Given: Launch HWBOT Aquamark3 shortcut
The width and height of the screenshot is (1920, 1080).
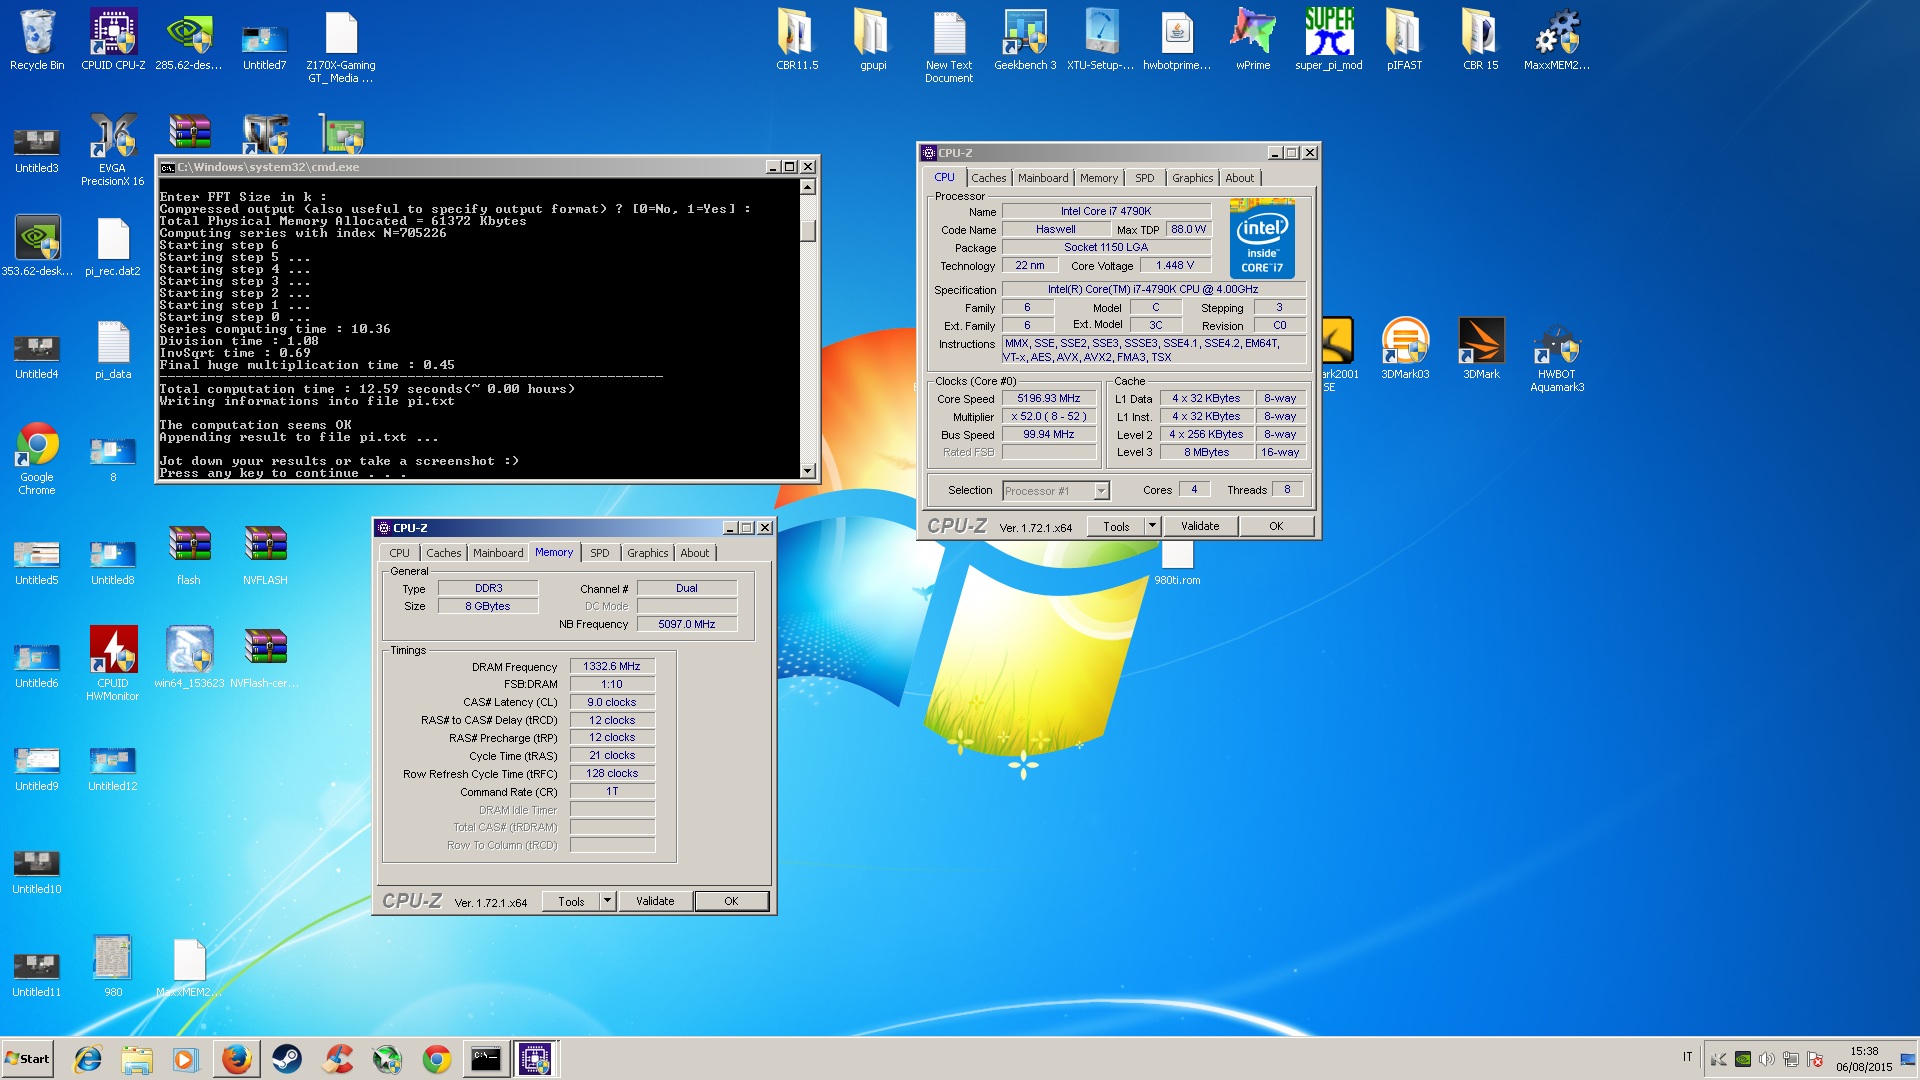Looking at the screenshot, I should point(1557,355).
